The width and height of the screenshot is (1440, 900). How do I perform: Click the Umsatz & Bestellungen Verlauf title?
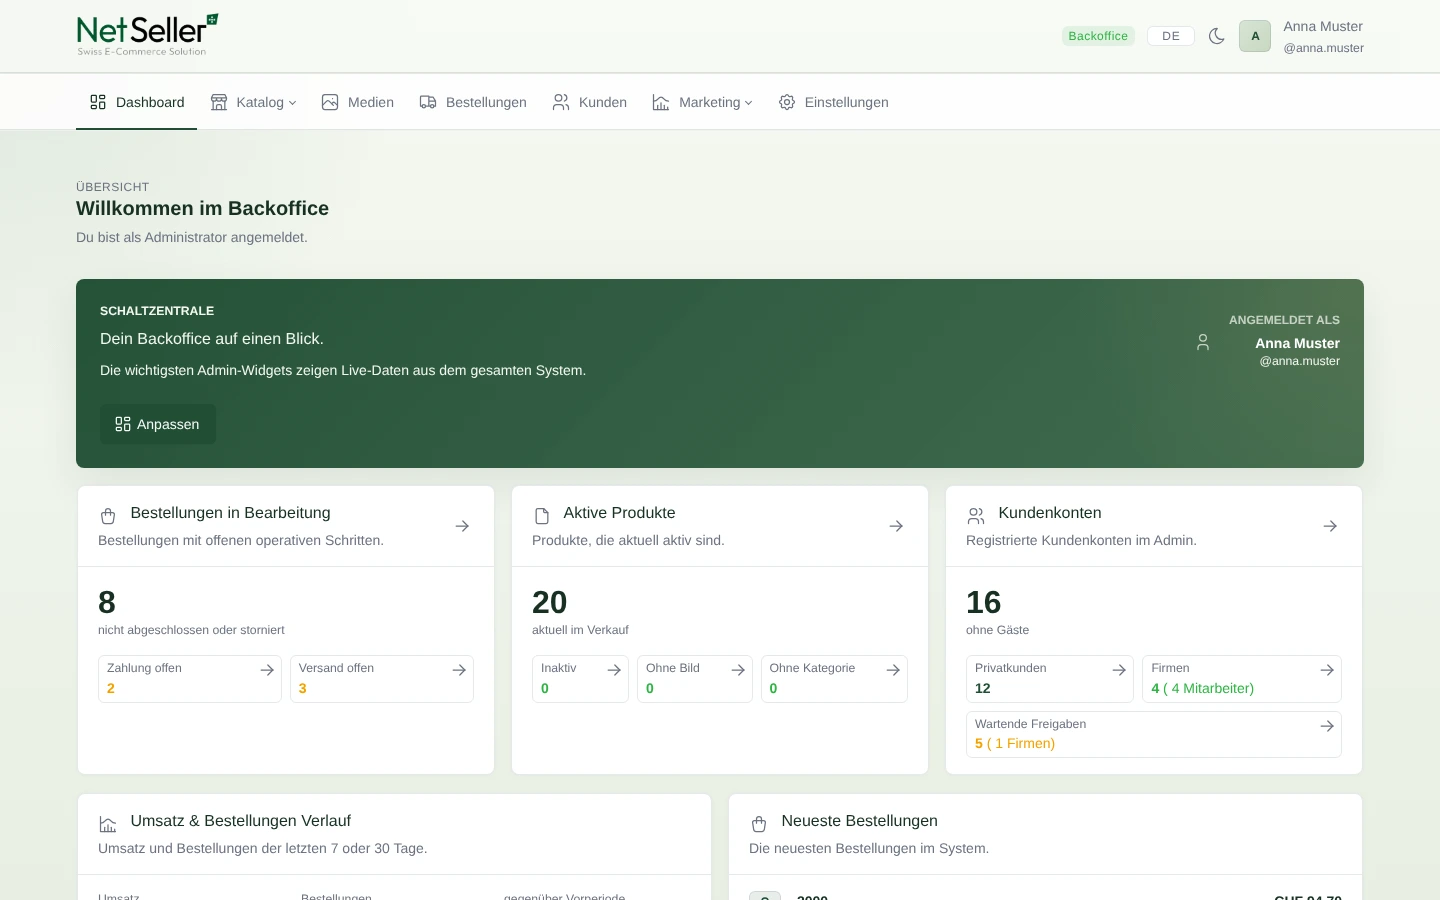(x=241, y=821)
